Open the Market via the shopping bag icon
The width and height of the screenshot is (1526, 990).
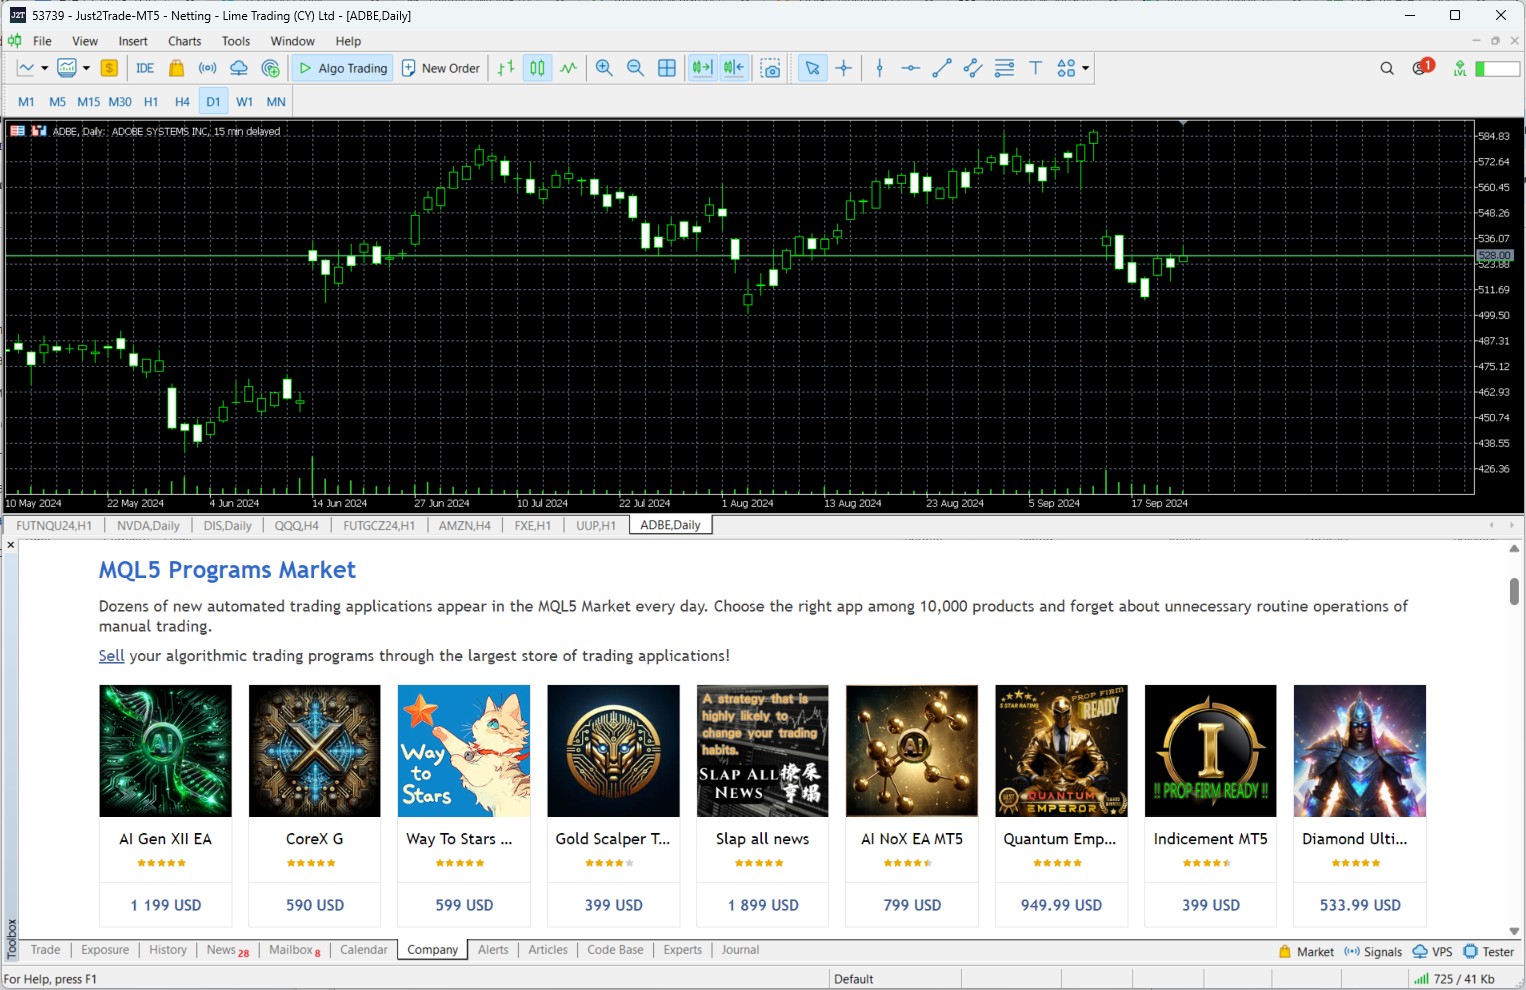176,67
